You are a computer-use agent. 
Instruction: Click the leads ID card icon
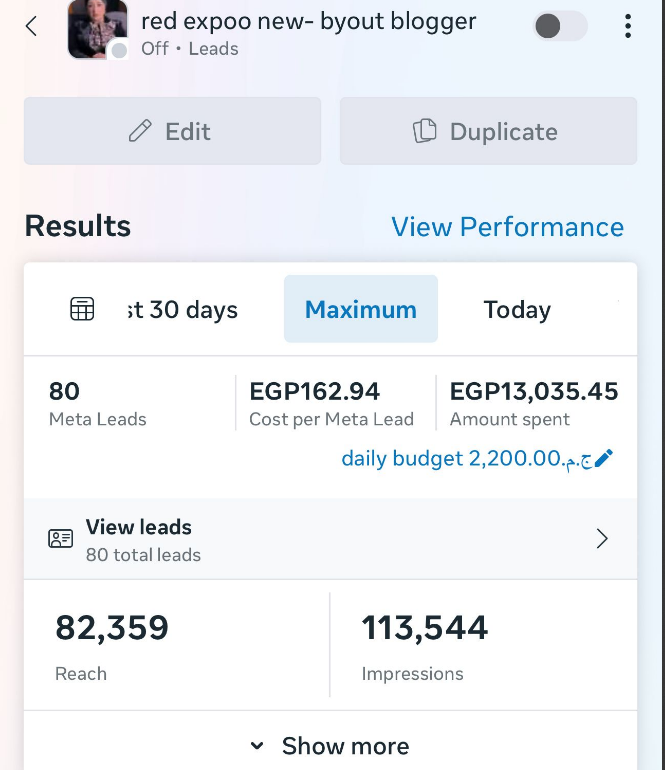[61, 539]
